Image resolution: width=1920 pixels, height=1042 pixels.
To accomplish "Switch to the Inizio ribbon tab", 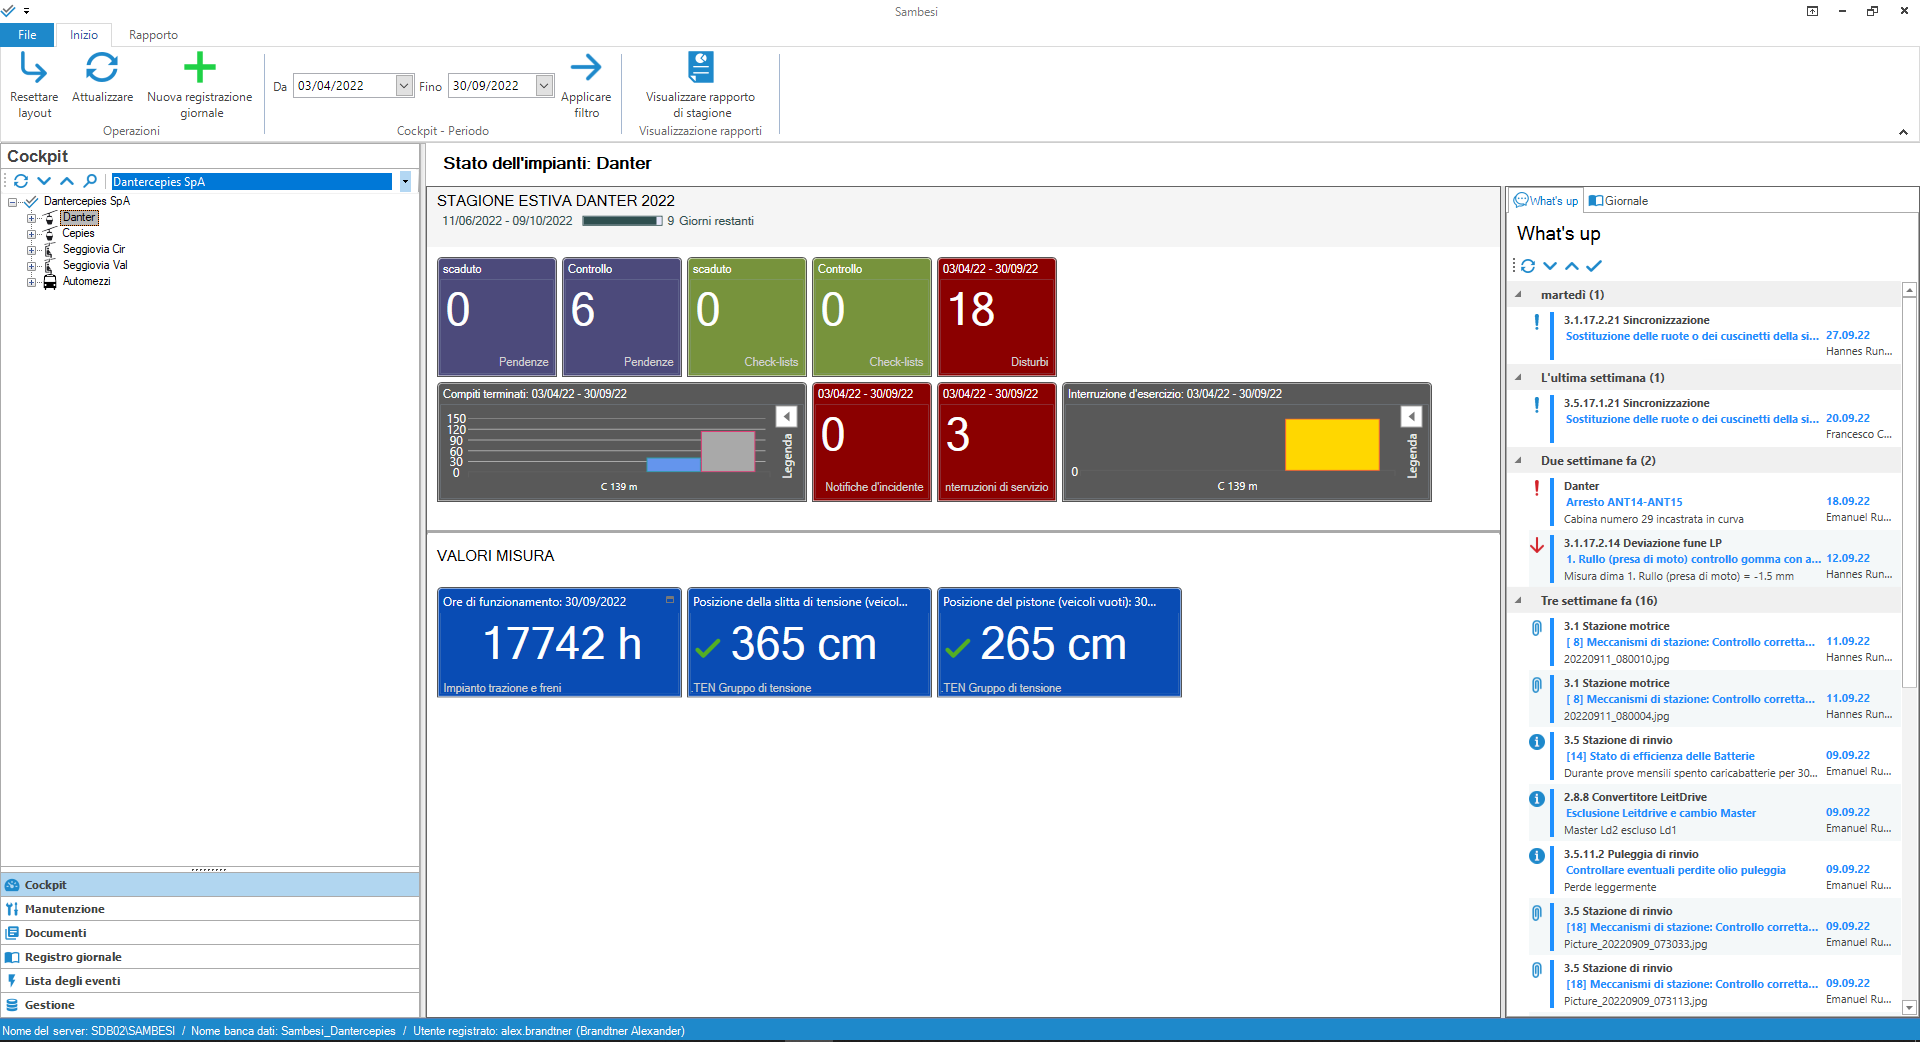I will pos(84,35).
